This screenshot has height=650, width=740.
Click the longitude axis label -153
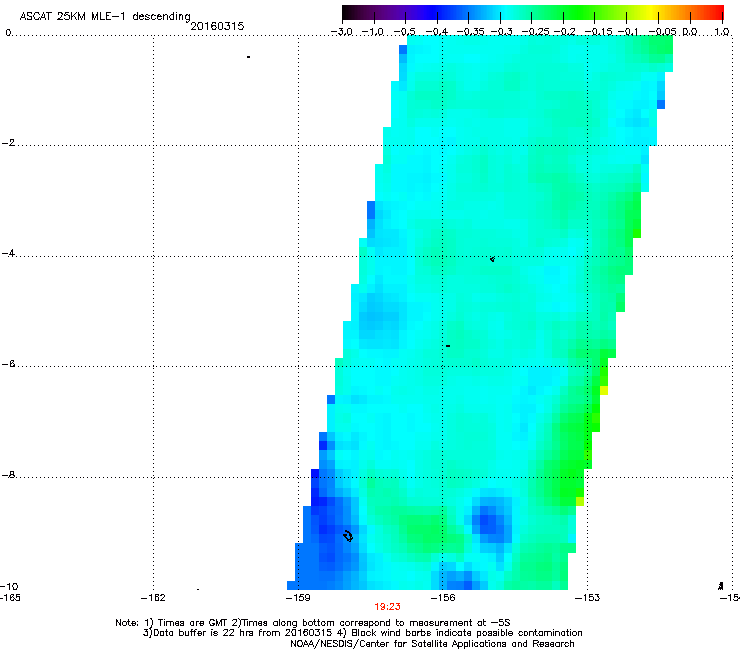click(588, 598)
